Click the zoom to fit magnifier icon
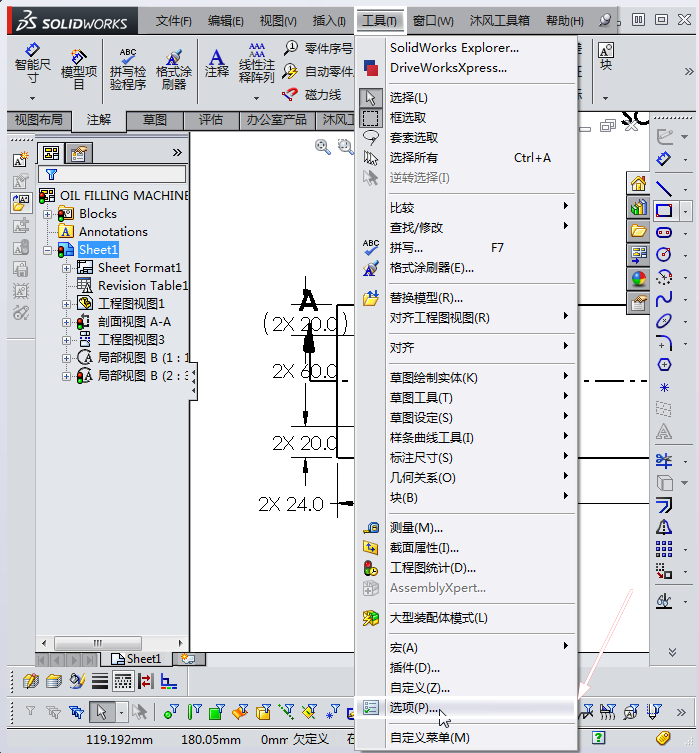 click(322, 146)
